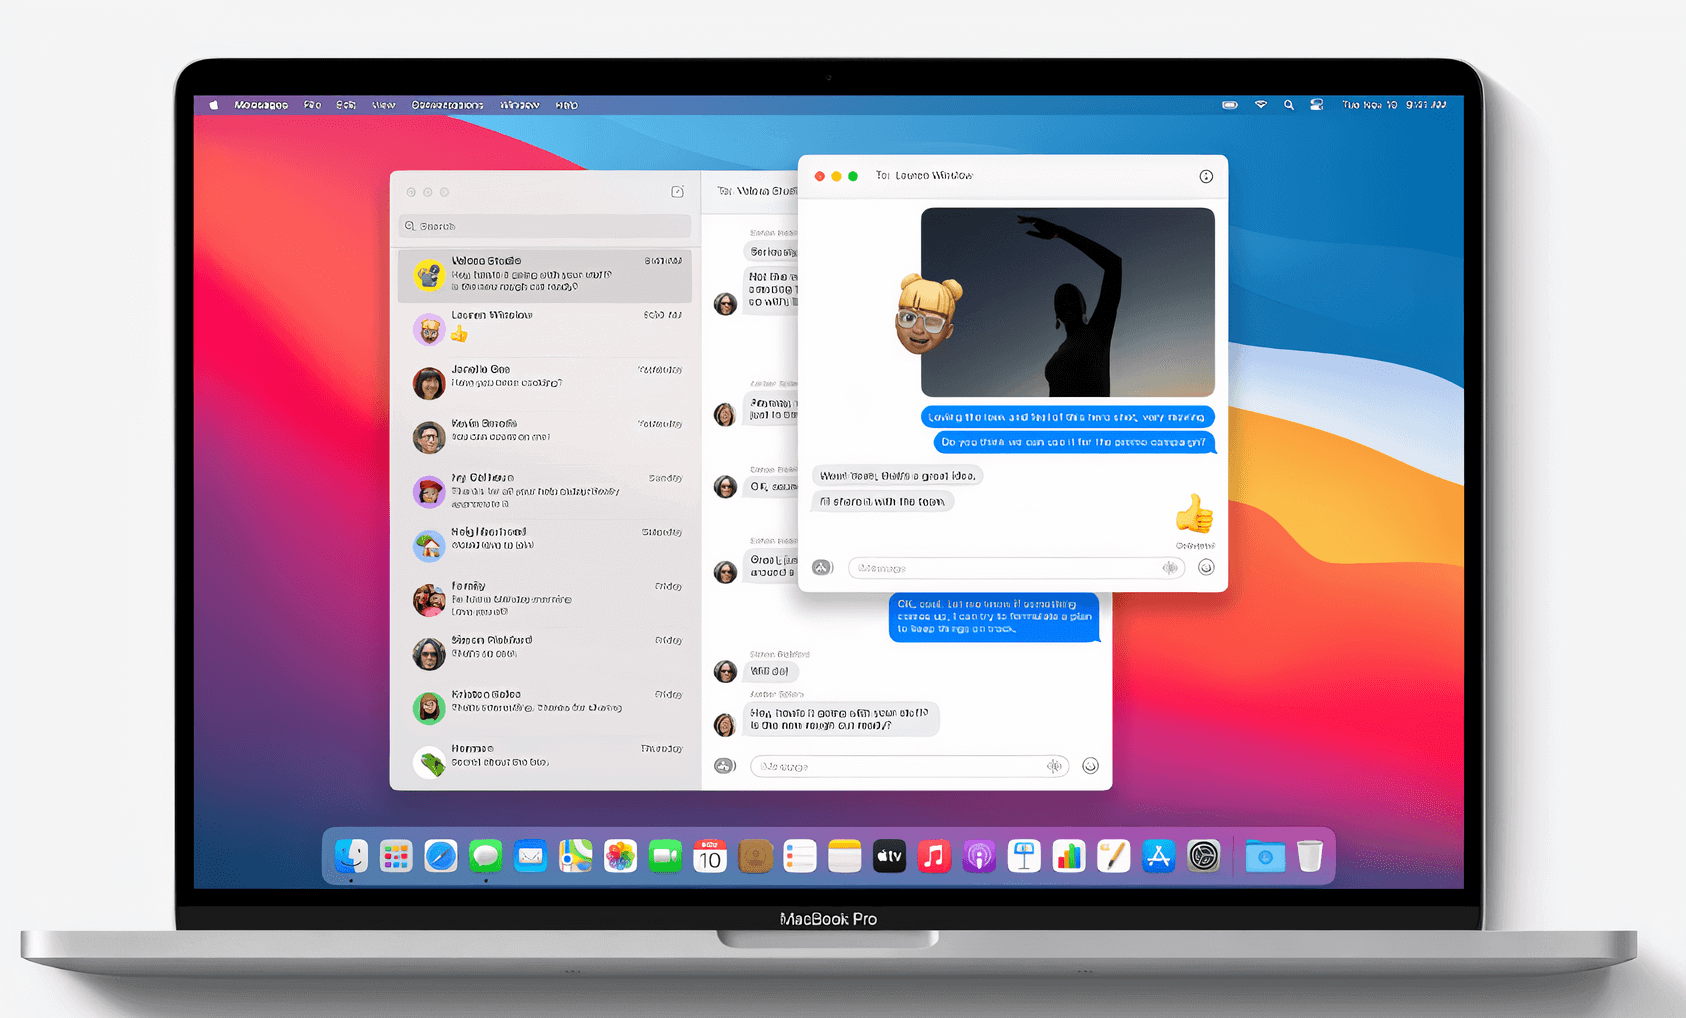Open Mail from the Dock

[x=531, y=856]
